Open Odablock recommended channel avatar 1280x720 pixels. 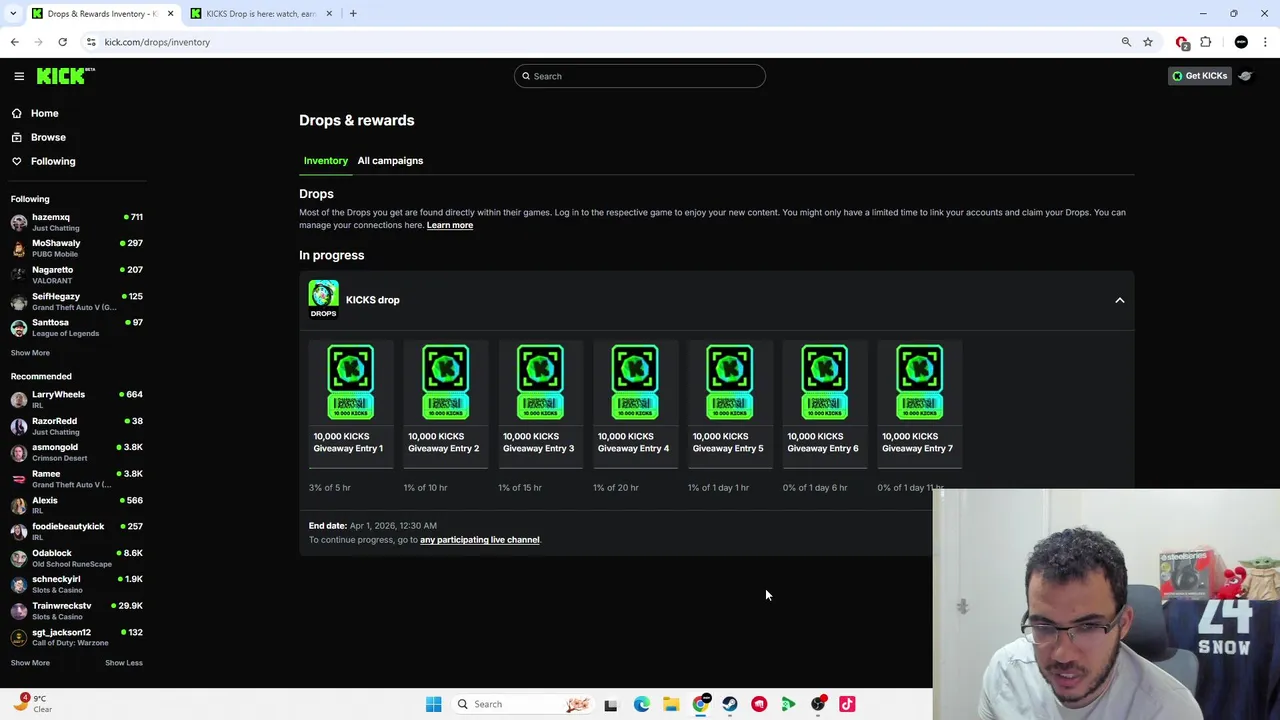coord(19,558)
